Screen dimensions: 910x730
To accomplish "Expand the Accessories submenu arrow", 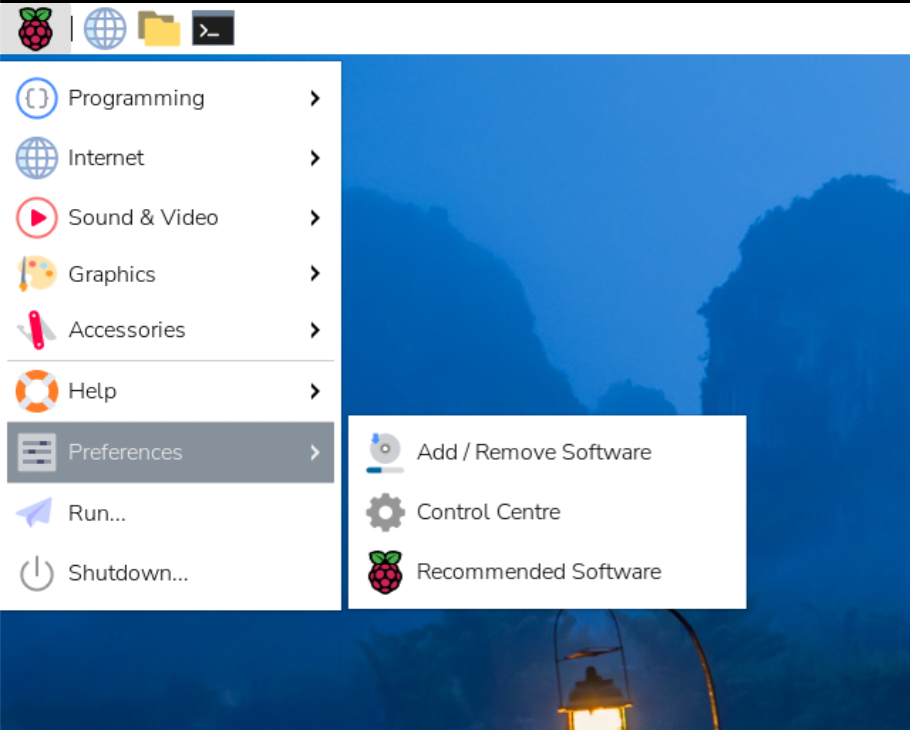I will click(315, 330).
